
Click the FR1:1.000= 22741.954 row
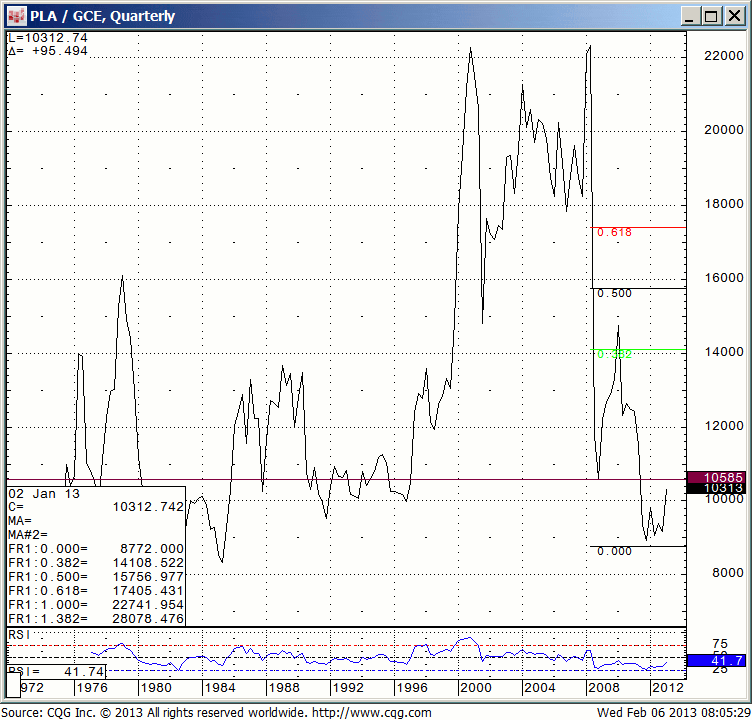point(96,604)
